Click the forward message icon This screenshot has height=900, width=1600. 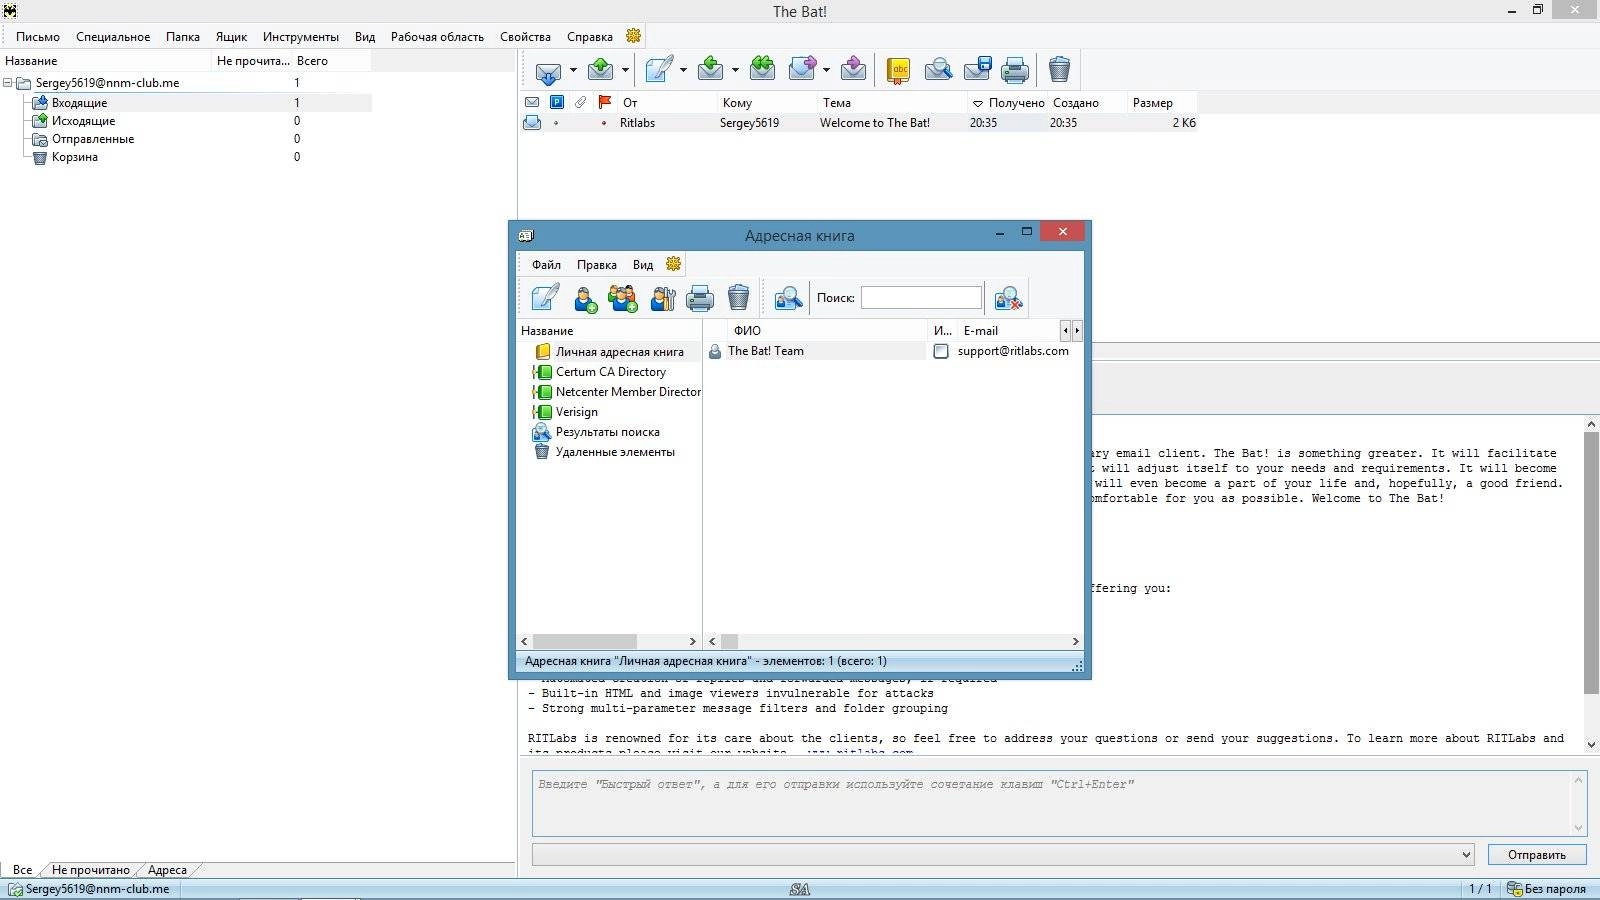[x=802, y=70]
